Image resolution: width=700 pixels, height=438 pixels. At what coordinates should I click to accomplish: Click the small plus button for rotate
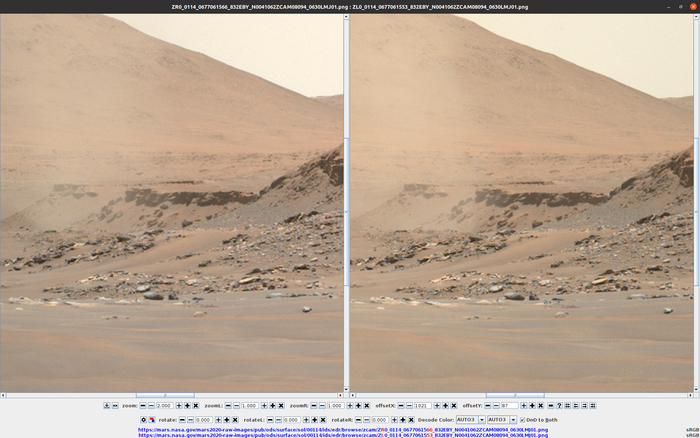click(218, 420)
